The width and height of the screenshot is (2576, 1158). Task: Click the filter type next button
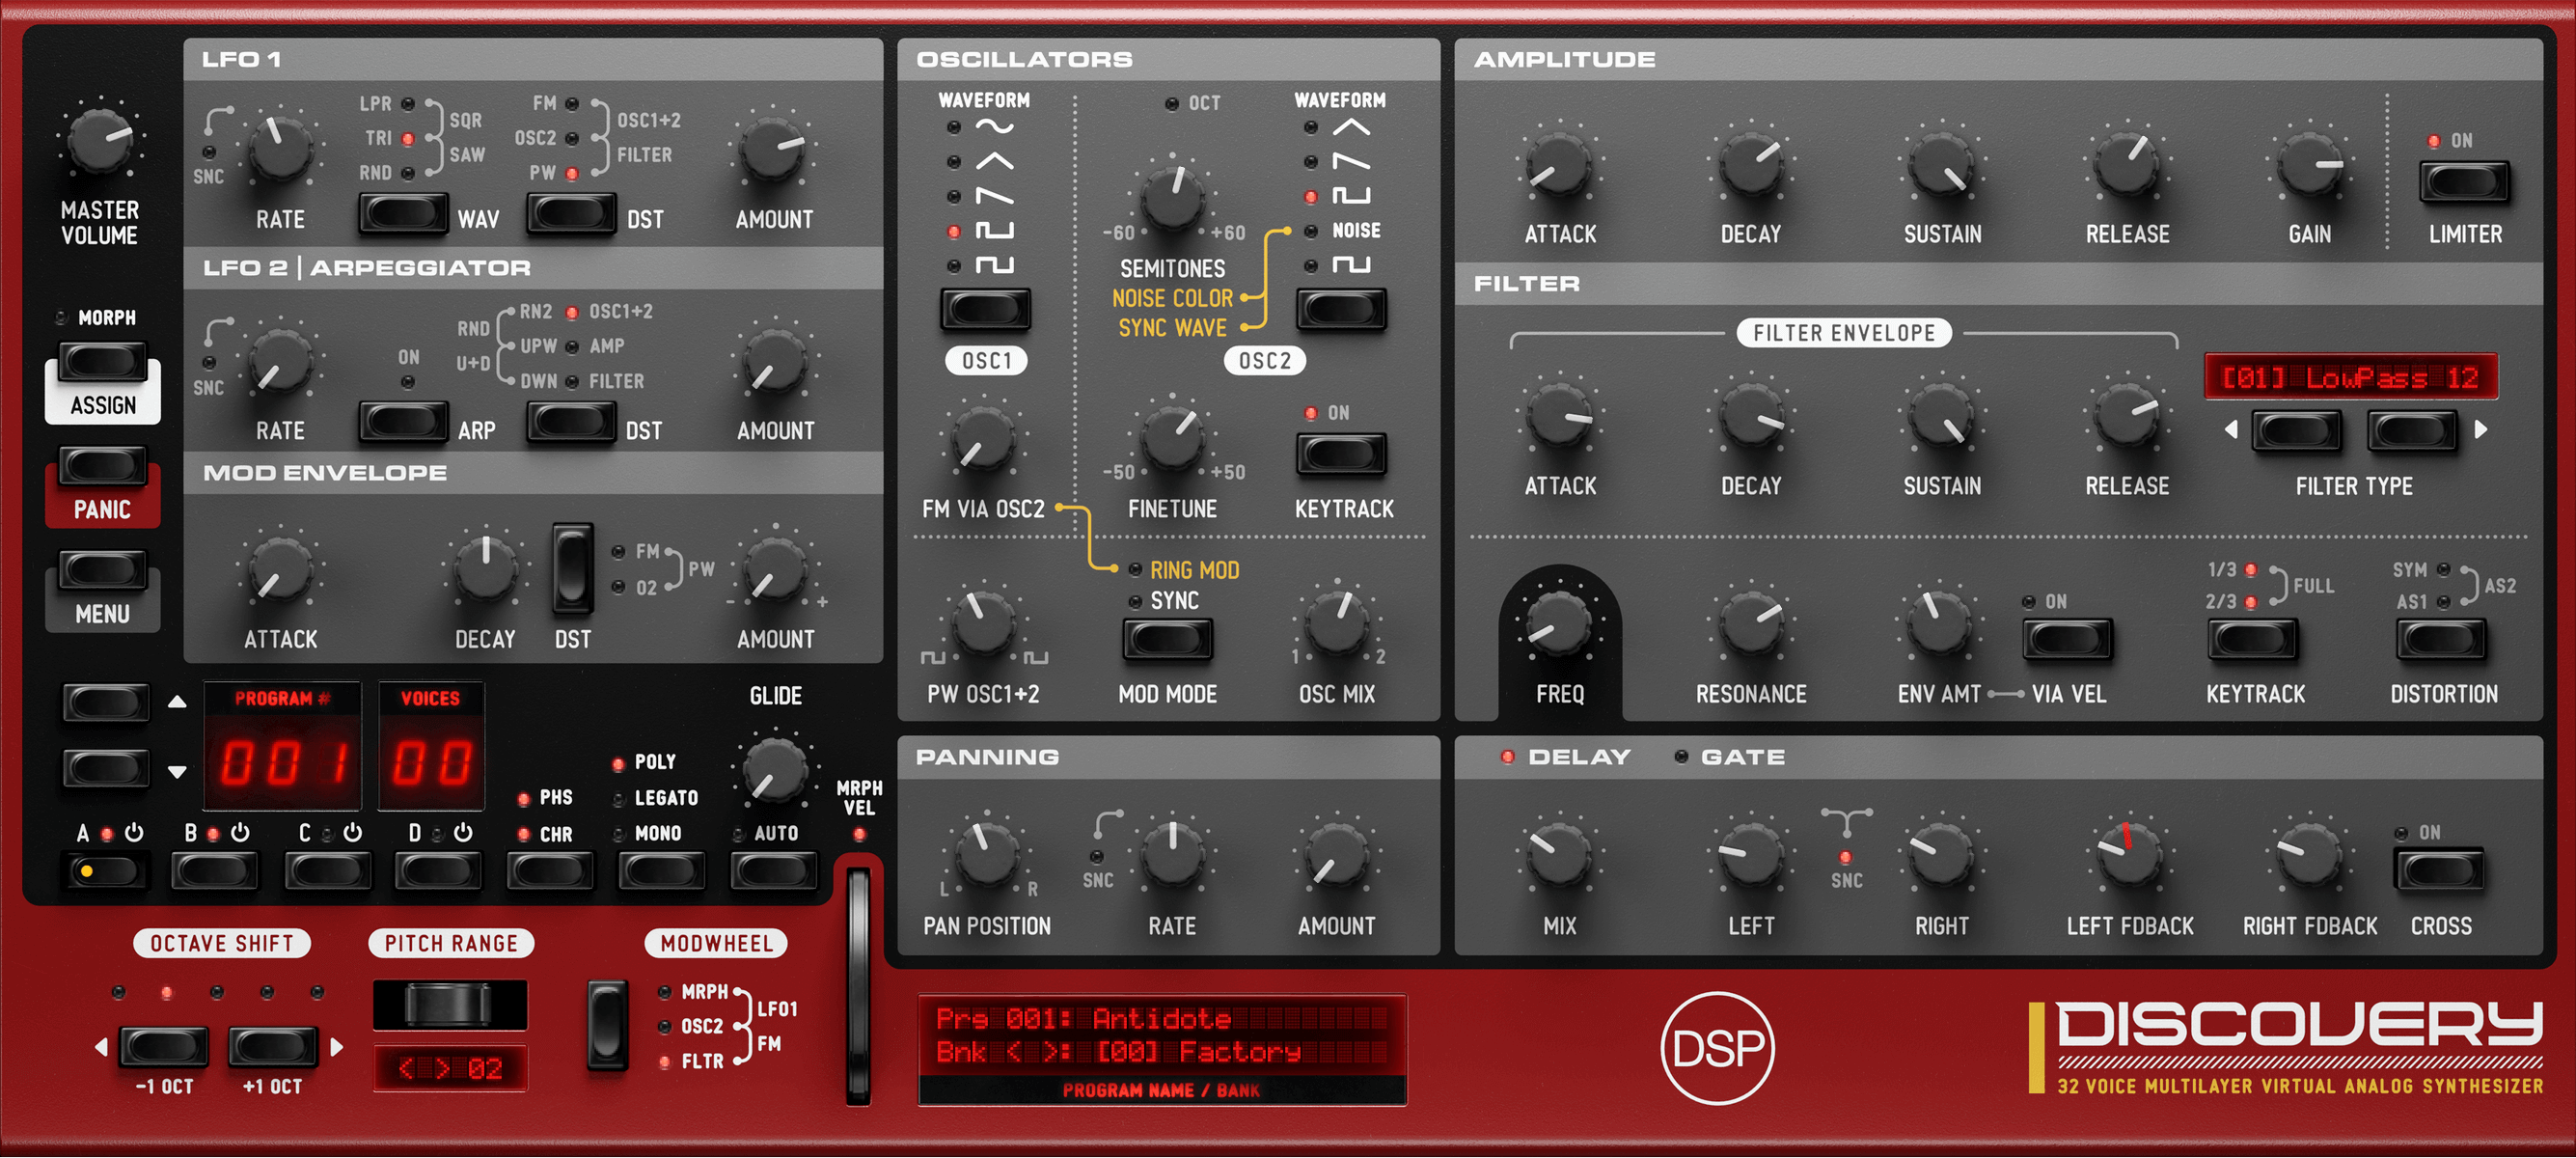tap(2412, 431)
